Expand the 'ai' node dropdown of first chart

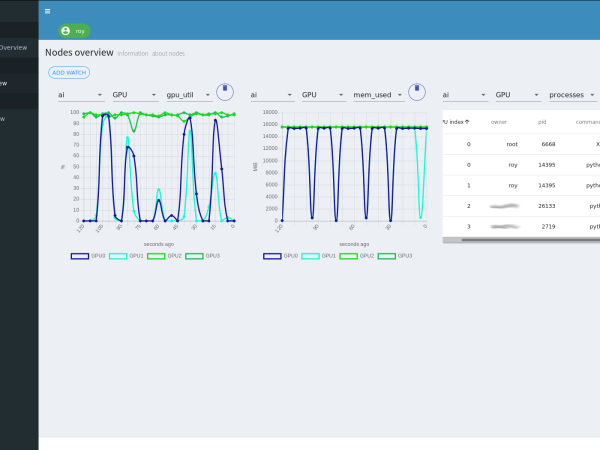point(80,95)
